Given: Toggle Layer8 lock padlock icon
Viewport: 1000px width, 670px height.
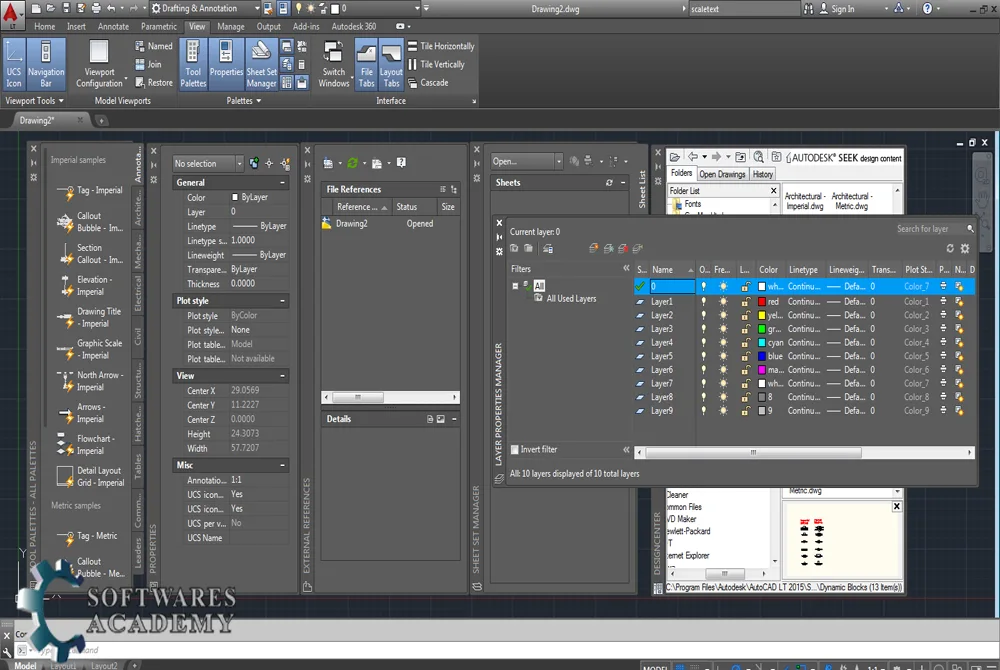Looking at the screenshot, I should 745,397.
